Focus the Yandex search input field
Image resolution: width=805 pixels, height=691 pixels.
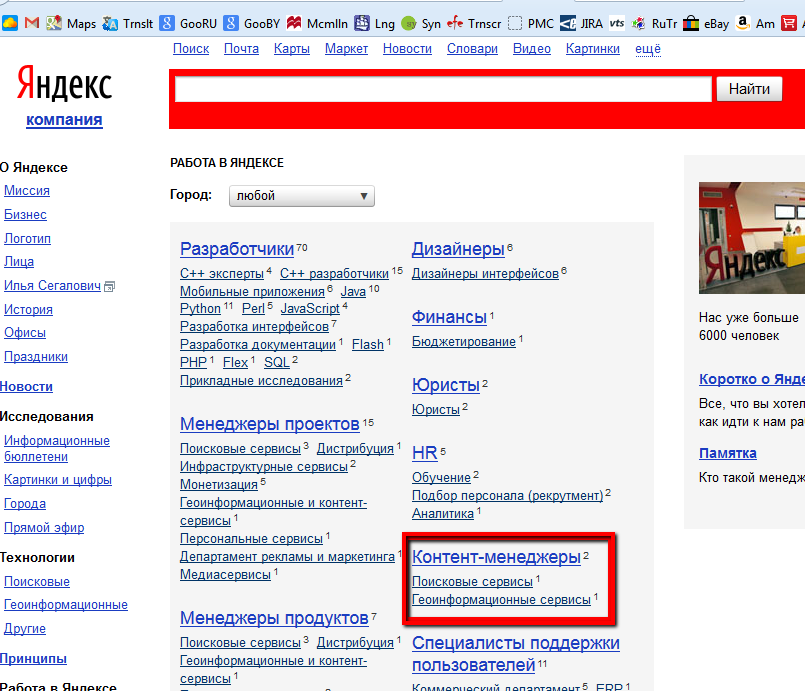tap(442, 89)
